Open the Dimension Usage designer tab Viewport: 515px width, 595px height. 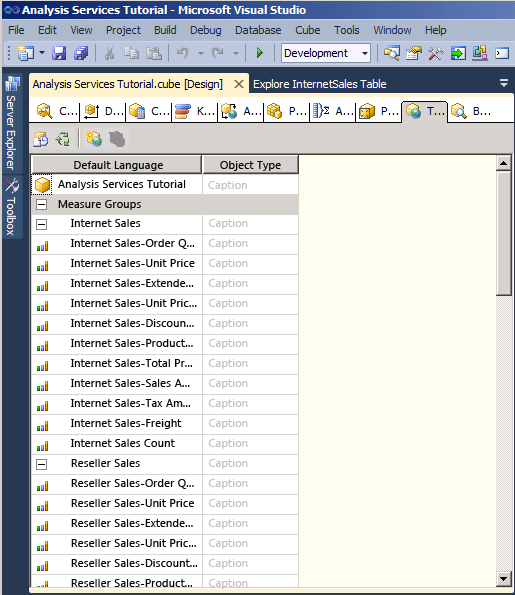[103, 111]
